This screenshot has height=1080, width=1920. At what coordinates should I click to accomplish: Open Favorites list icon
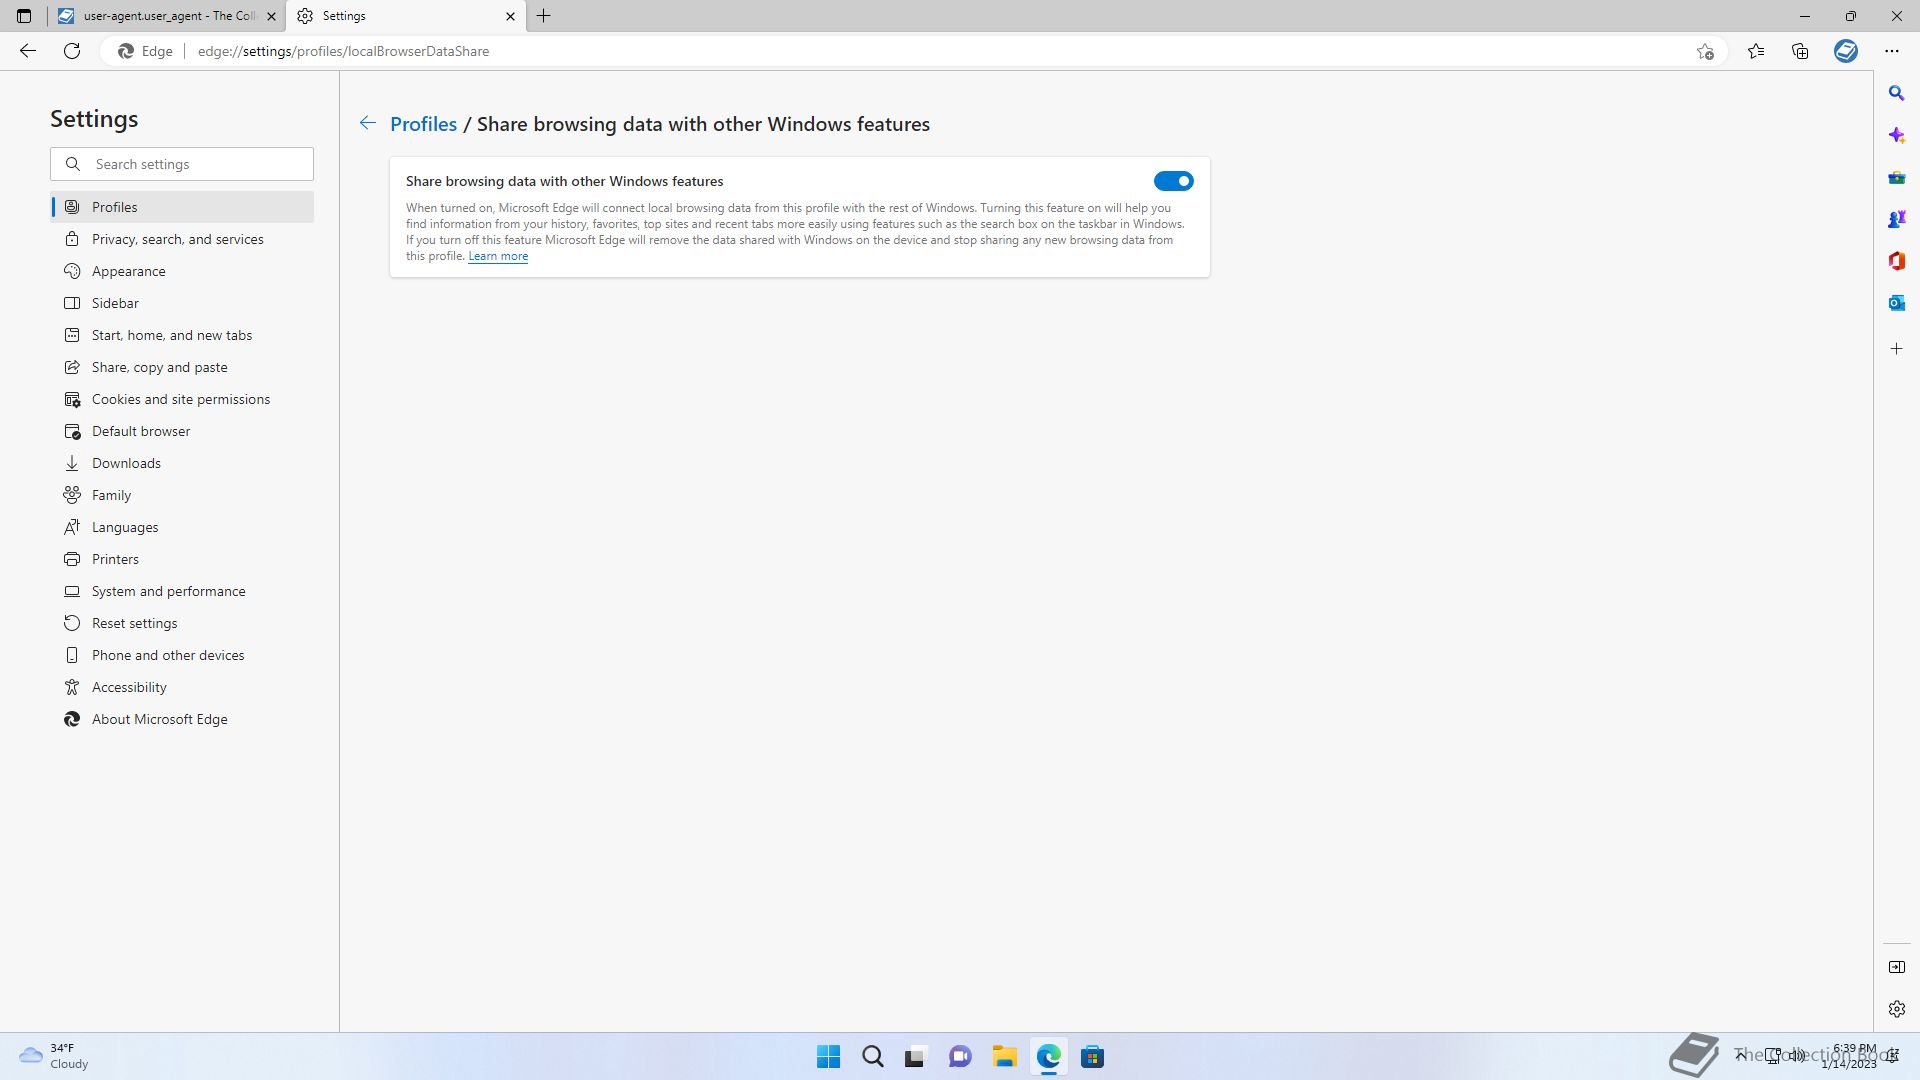point(1756,51)
